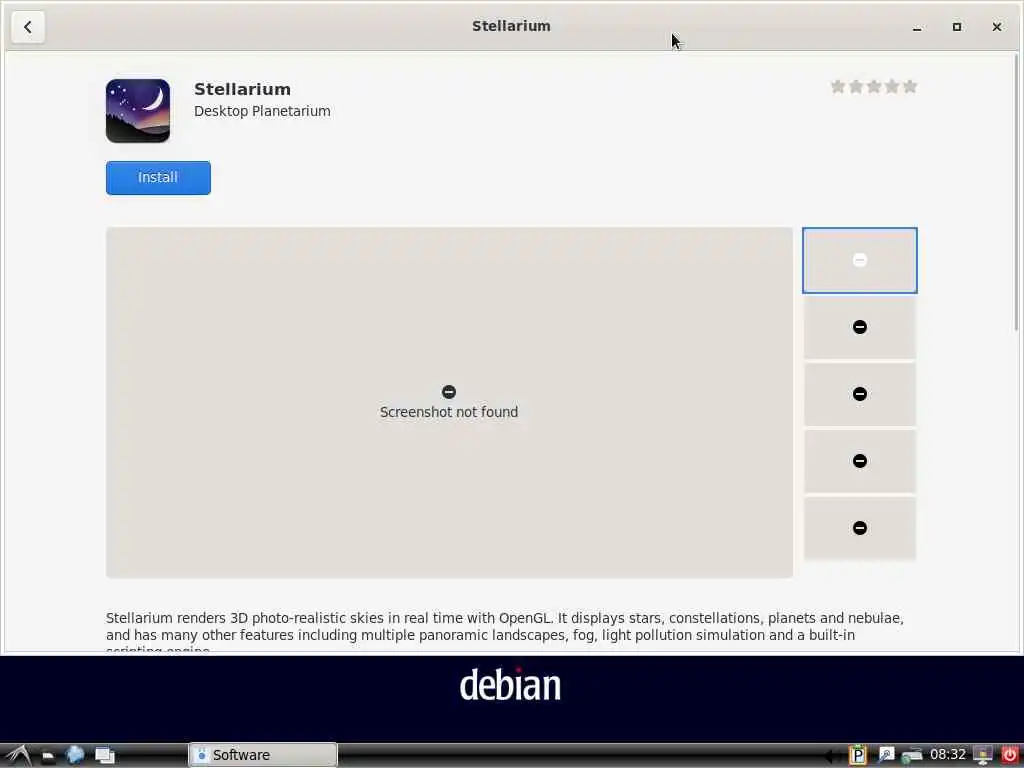Screen dimensions: 1024x768
Task: Click the 'Desktop Planetarium' subtitle text
Action: pyautogui.click(x=262, y=111)
